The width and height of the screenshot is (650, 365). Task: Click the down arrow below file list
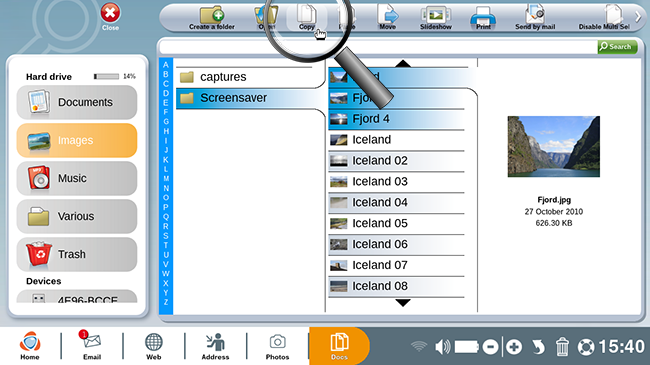[403, 303]
